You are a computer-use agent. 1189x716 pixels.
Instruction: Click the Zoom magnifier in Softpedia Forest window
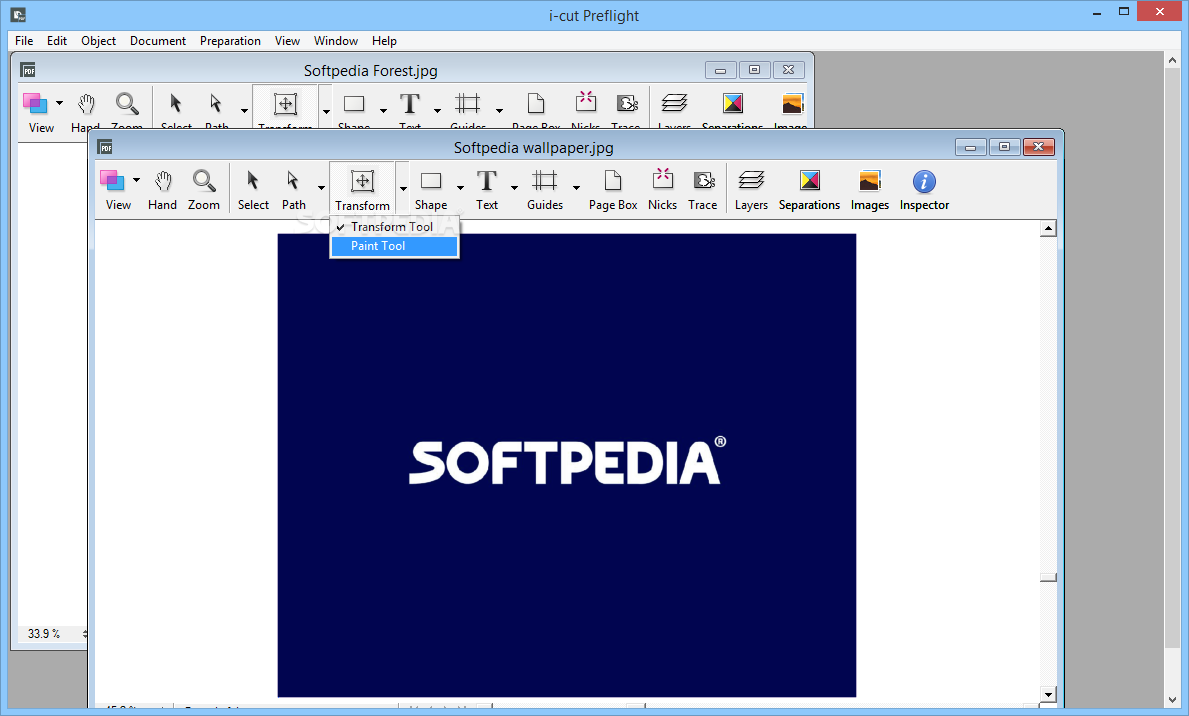(127, 104)
